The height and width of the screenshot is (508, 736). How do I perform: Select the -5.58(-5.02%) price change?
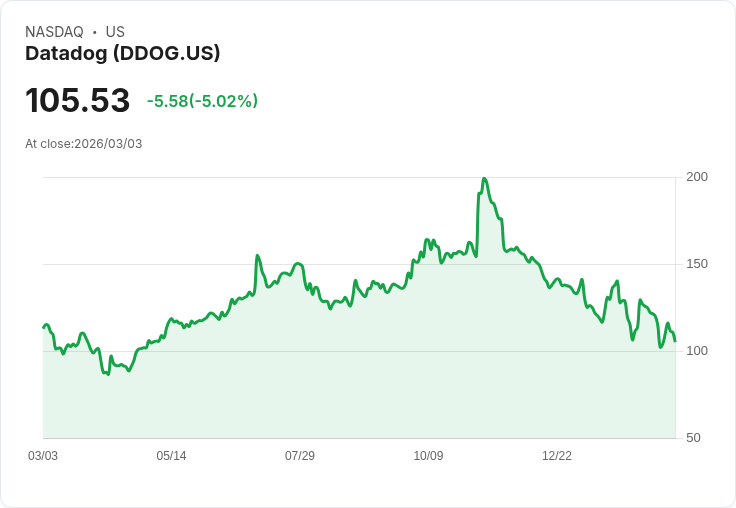coord(202,101)
